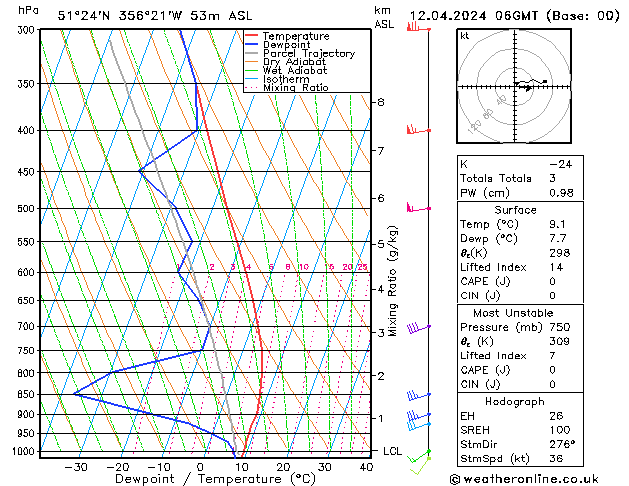
Task: Click the 850 hPa pressure label
Action: [28, 395]
